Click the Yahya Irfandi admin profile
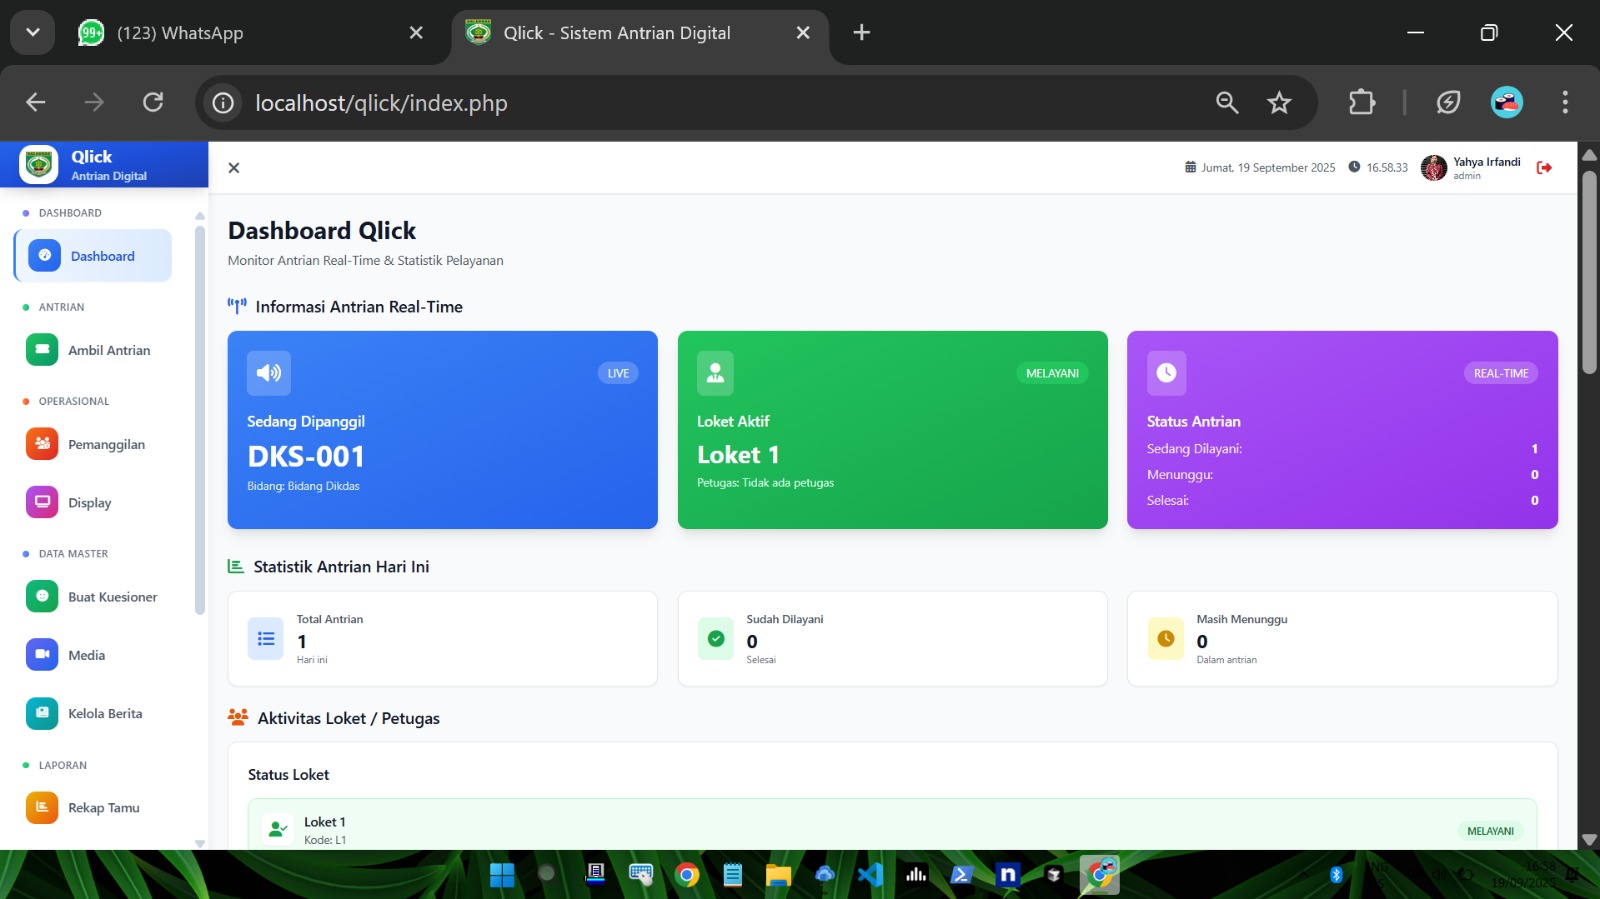1600x899 pixels. (x=1471, y=168)
